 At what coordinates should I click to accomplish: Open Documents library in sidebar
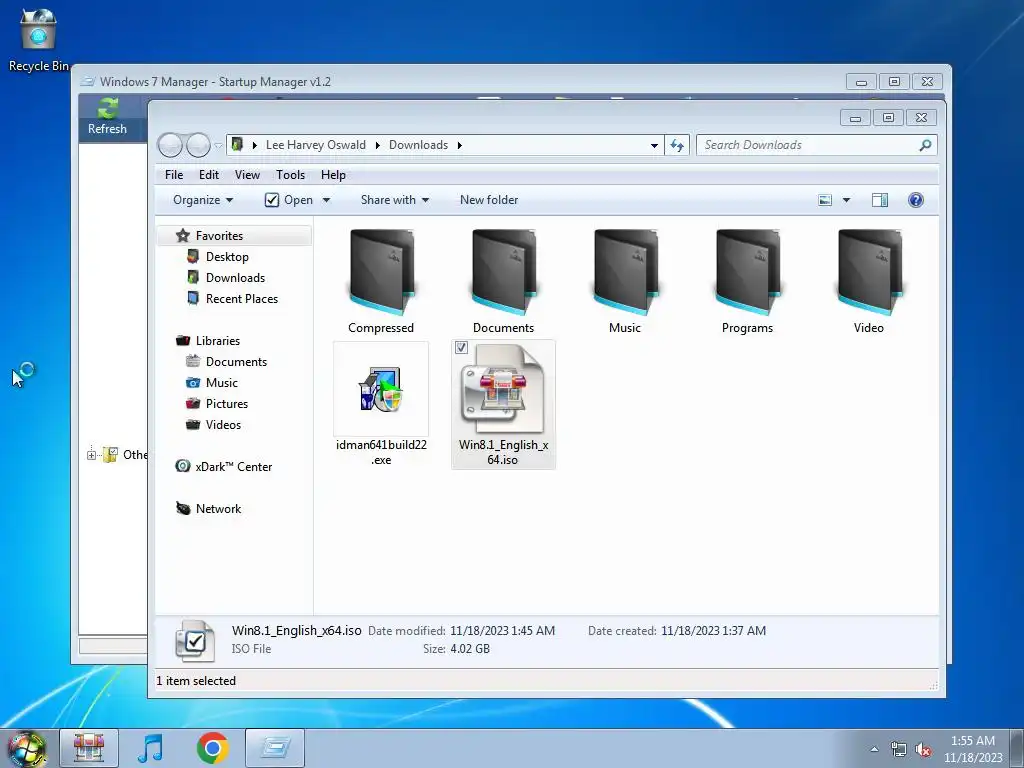(x=236, y=362)
